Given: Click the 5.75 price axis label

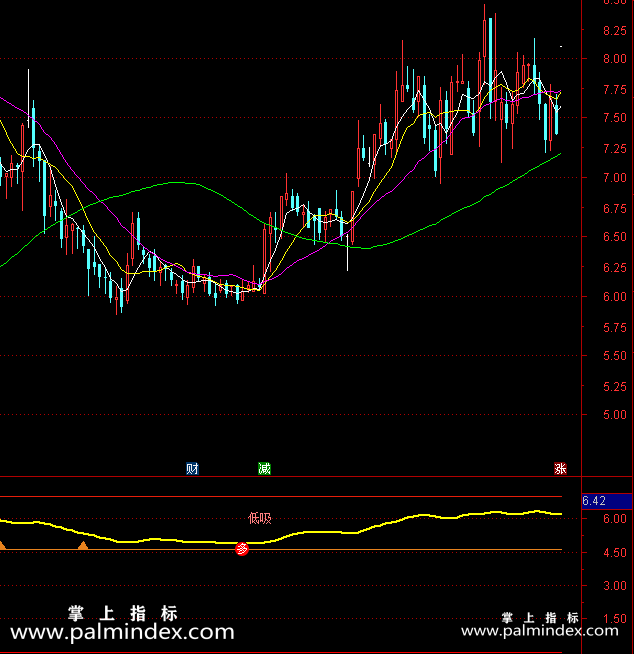Looking at the screenshot, I should [614, 328].
